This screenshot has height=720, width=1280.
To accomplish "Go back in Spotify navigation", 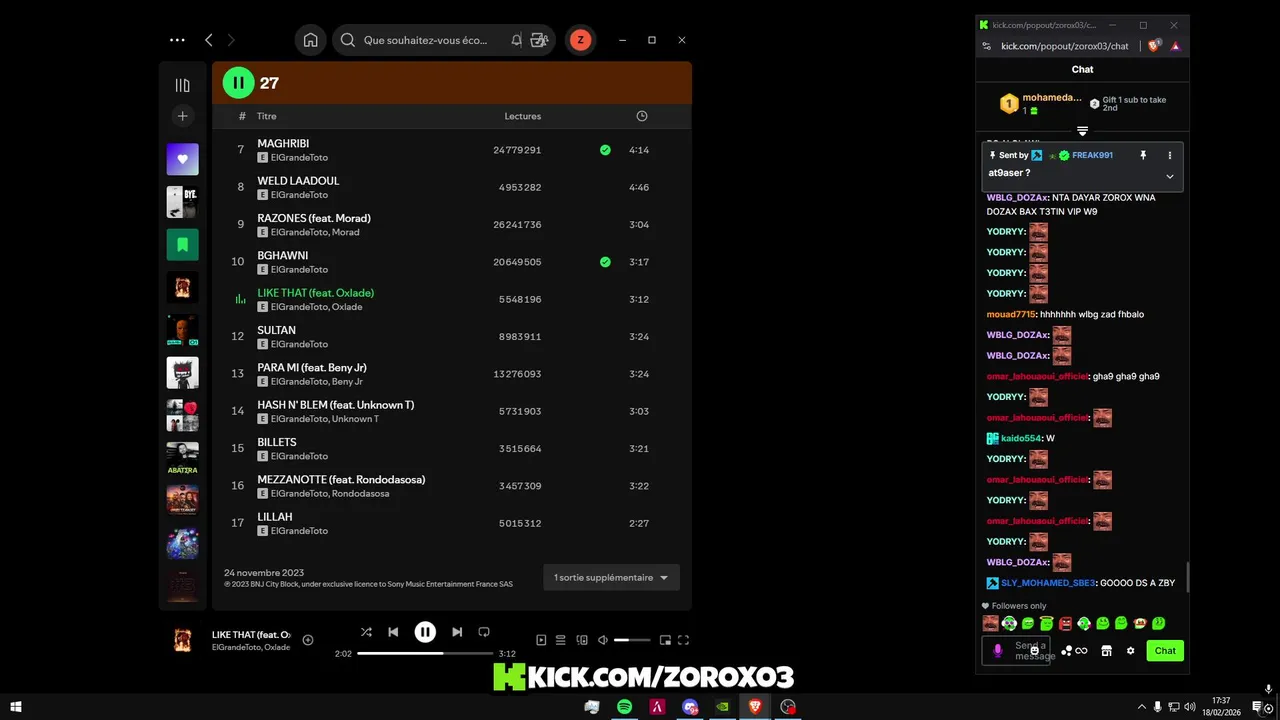I will (208, 40).
